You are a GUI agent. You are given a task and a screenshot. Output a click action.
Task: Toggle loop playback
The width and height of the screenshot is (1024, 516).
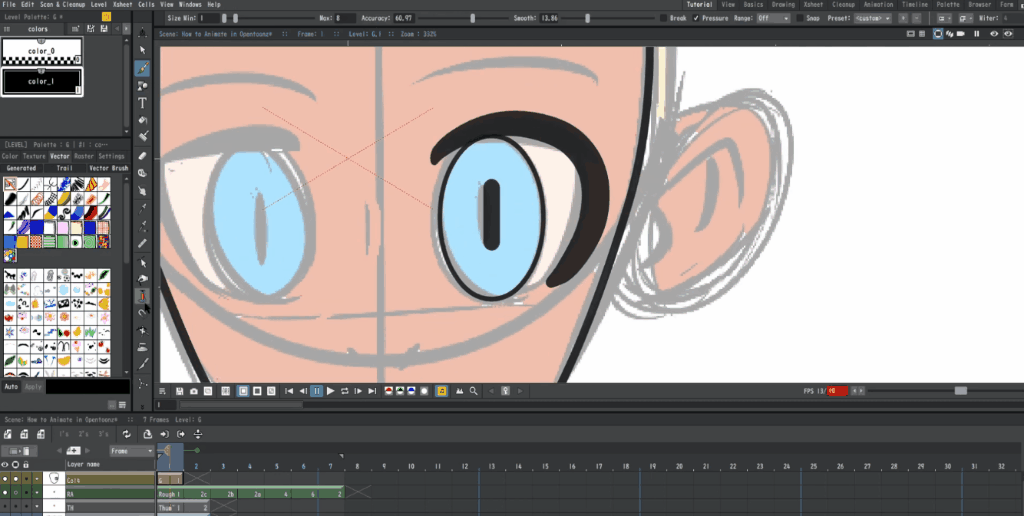[345, 391]
